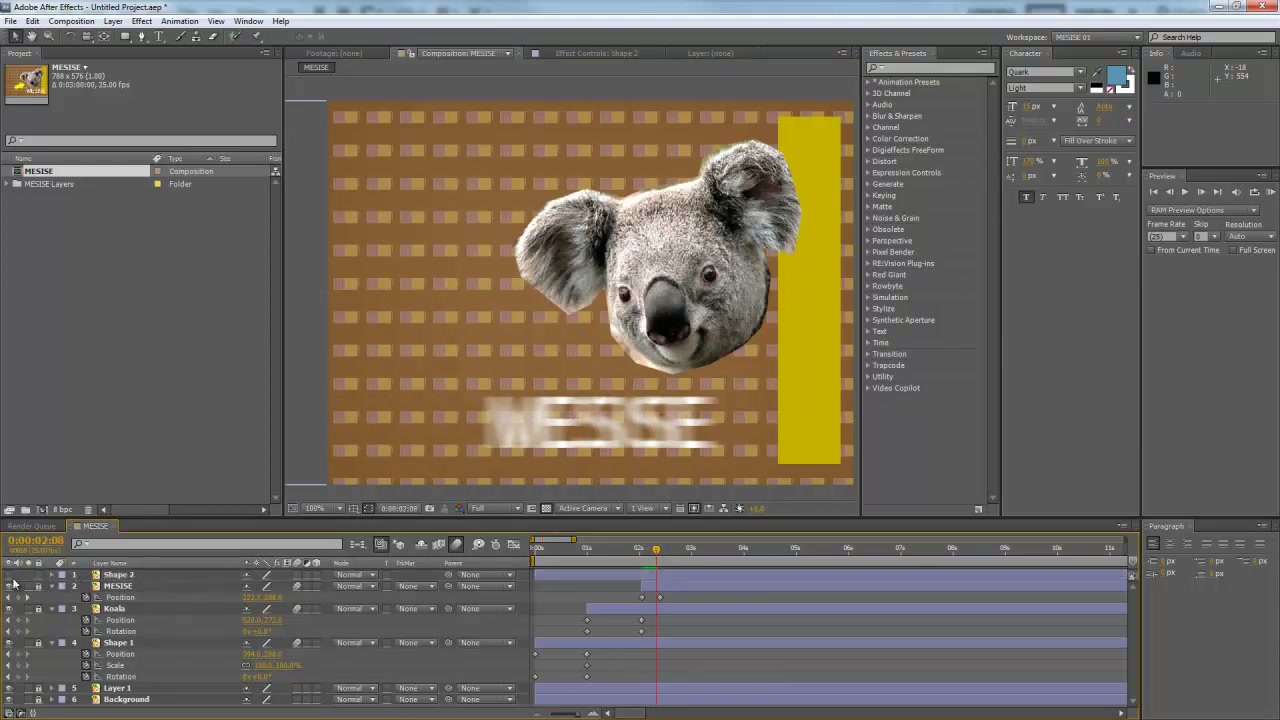The height and width of the screenshot is (720, 1280).
Task: Start playback in the Preview panel
Action: 1185,192
